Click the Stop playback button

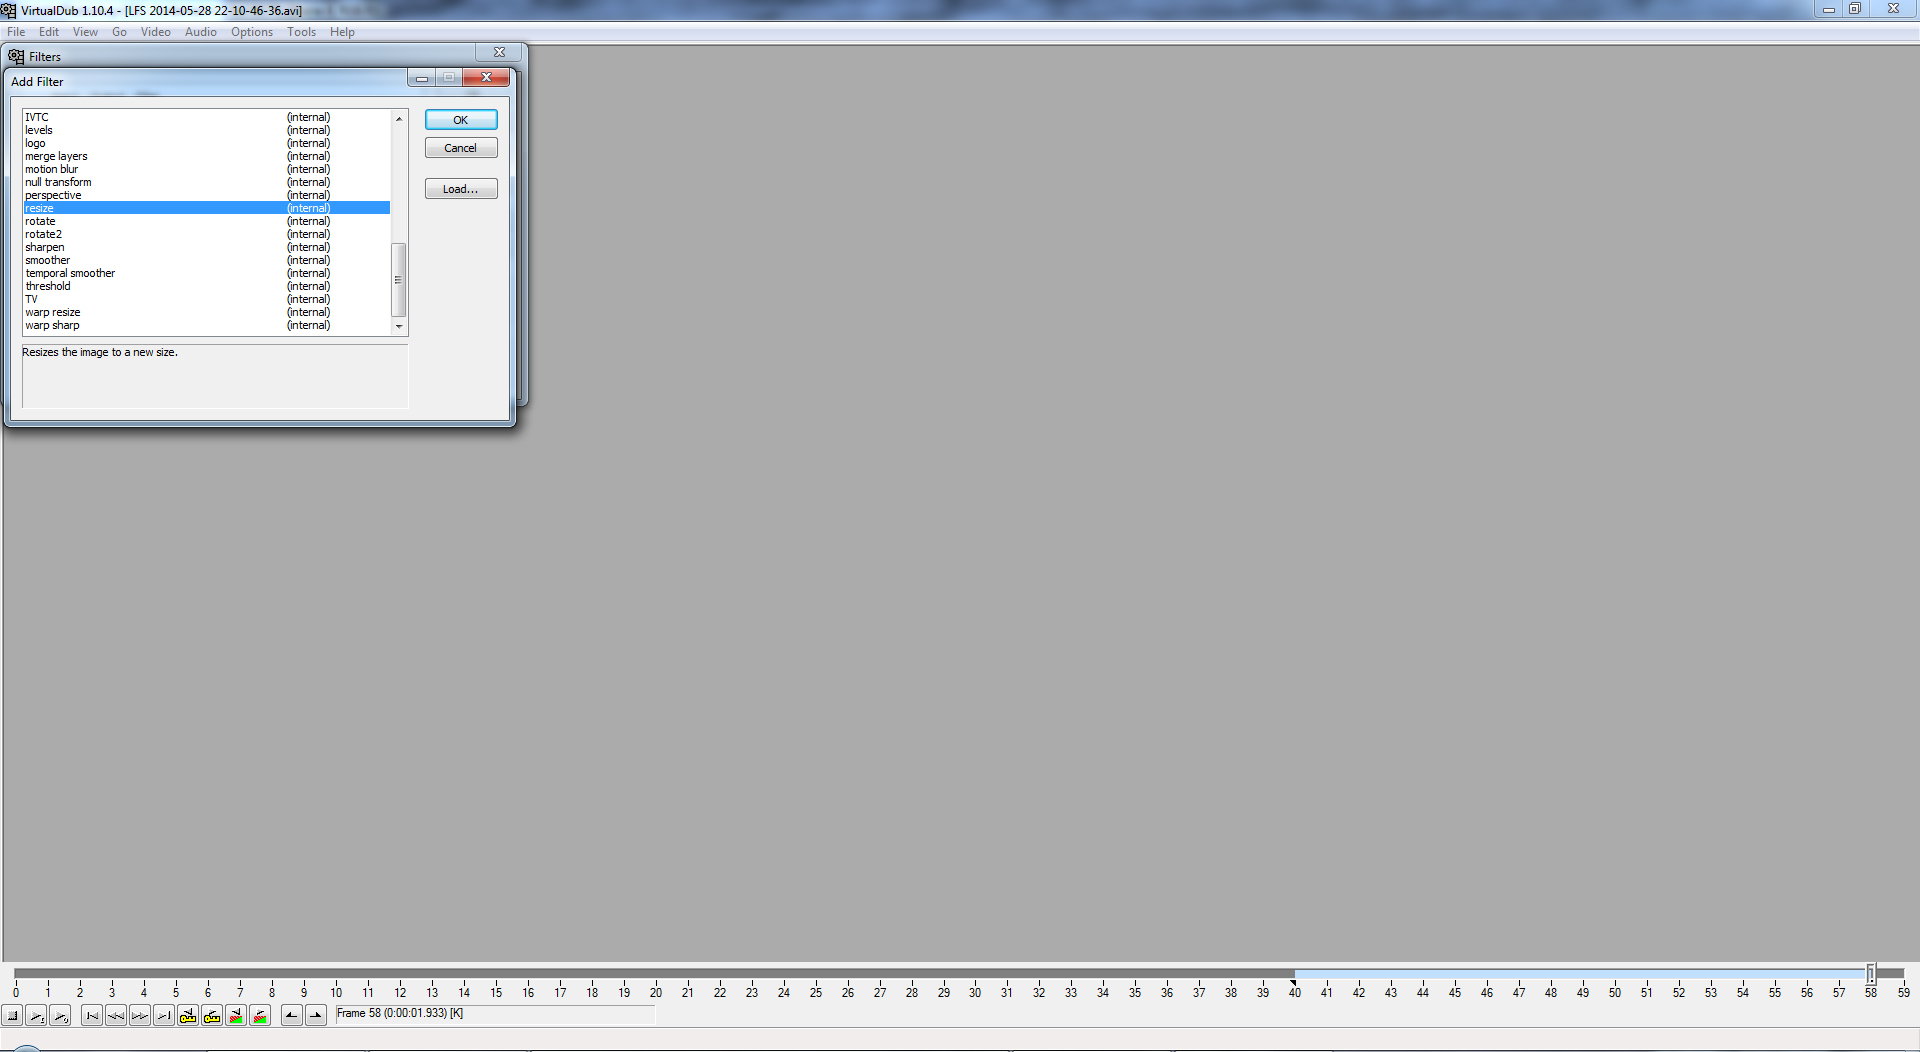coord(13,1016)
